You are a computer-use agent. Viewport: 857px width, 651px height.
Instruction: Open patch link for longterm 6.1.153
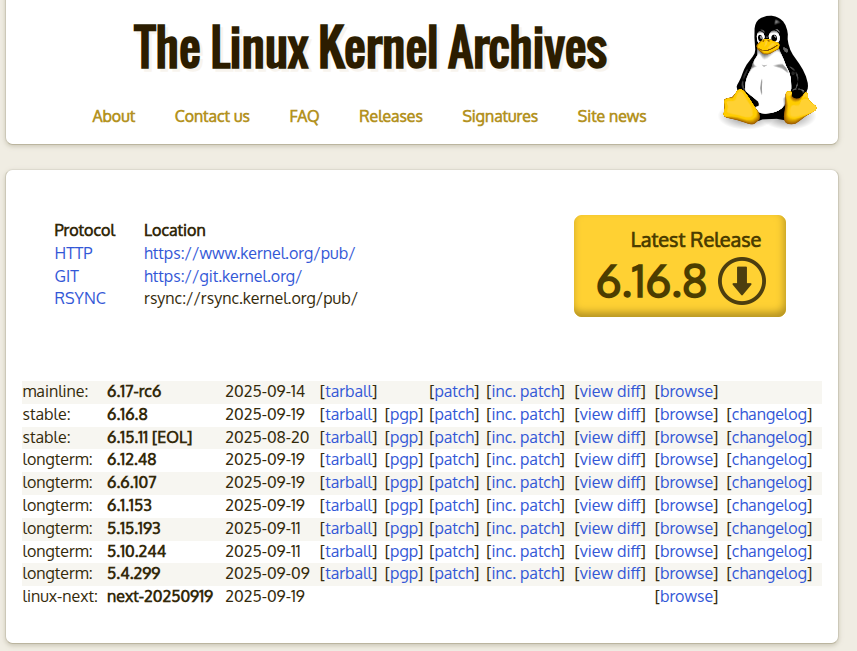click(x=454, y=506)
